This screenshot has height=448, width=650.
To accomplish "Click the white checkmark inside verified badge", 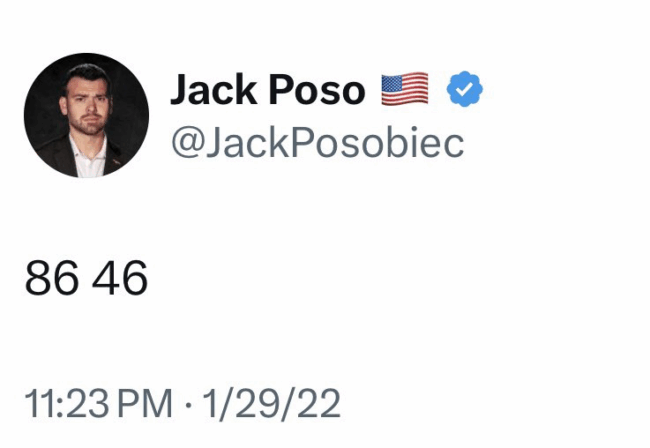I will [x=465, y=89].
